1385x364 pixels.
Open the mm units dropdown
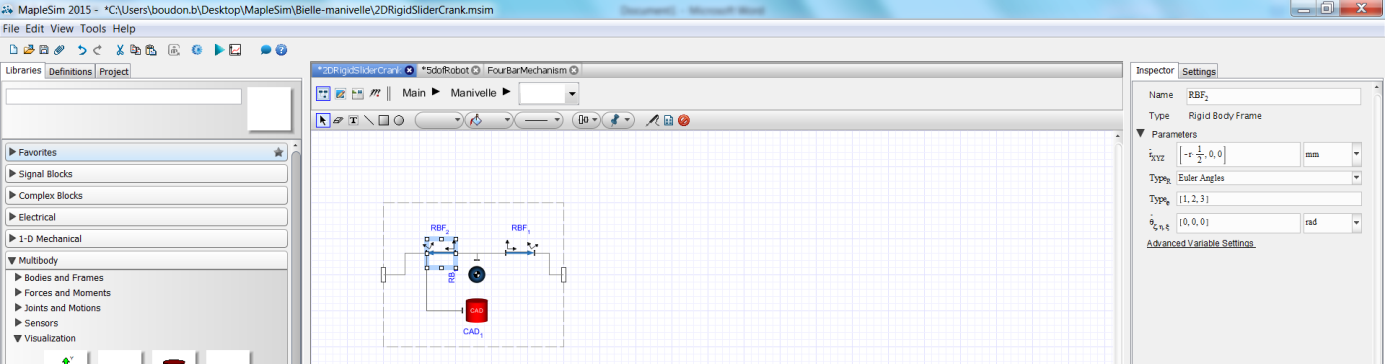tap(1333, 155)
